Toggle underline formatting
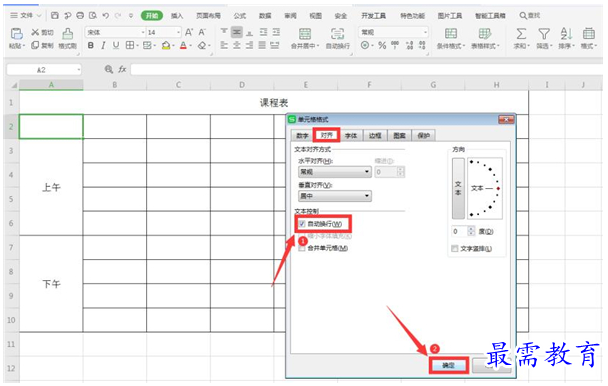The height and width of the screenshot is (386, 608). (116, 46)
